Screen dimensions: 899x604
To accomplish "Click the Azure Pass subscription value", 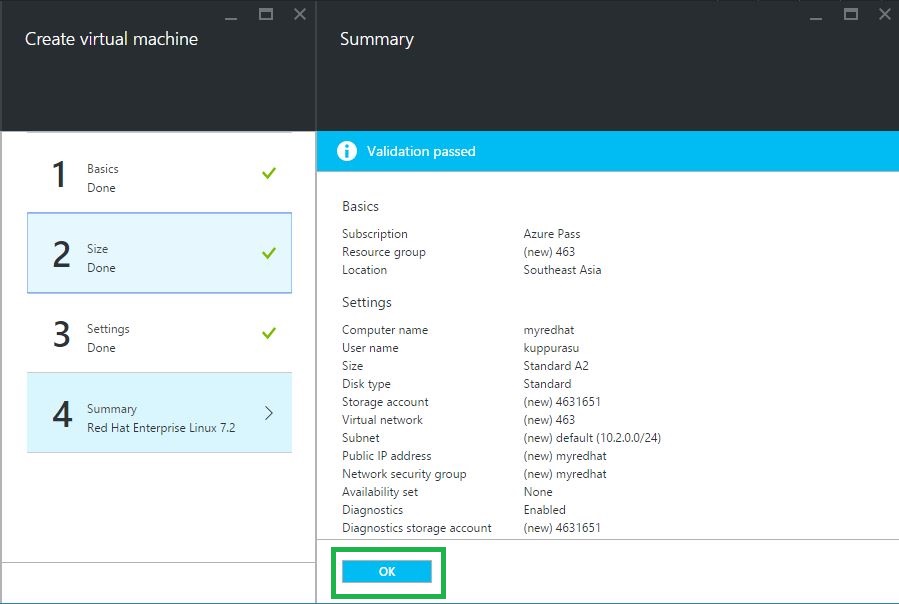I will 551,234.
